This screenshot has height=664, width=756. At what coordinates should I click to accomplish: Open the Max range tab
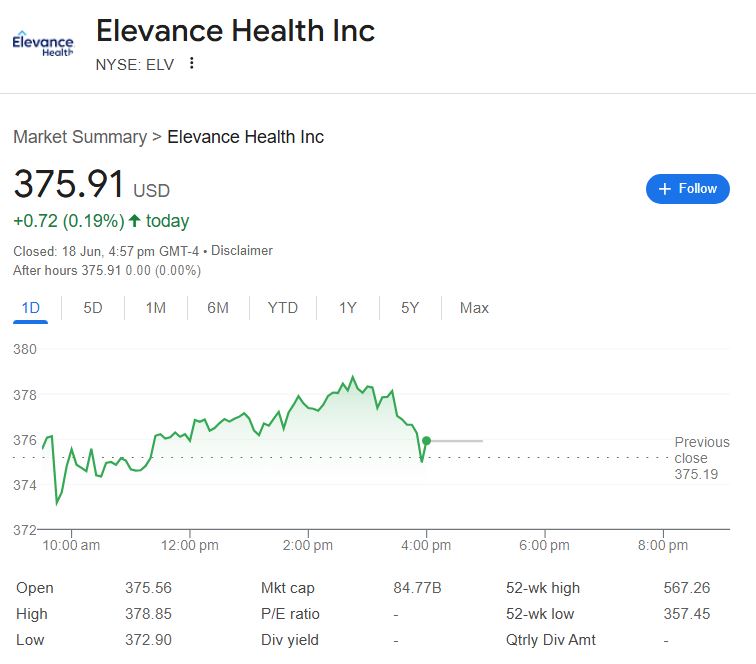pos(474,308)
